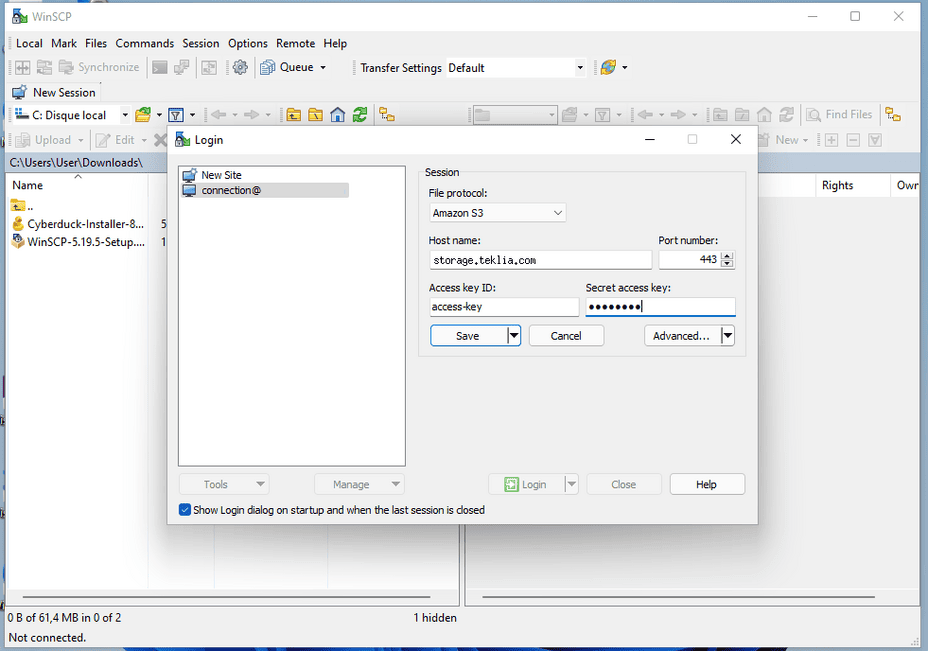Expand arrow next to the globe icon
Image resolution: width=928 pixels, height=651 pixels.
coord(624,67)
